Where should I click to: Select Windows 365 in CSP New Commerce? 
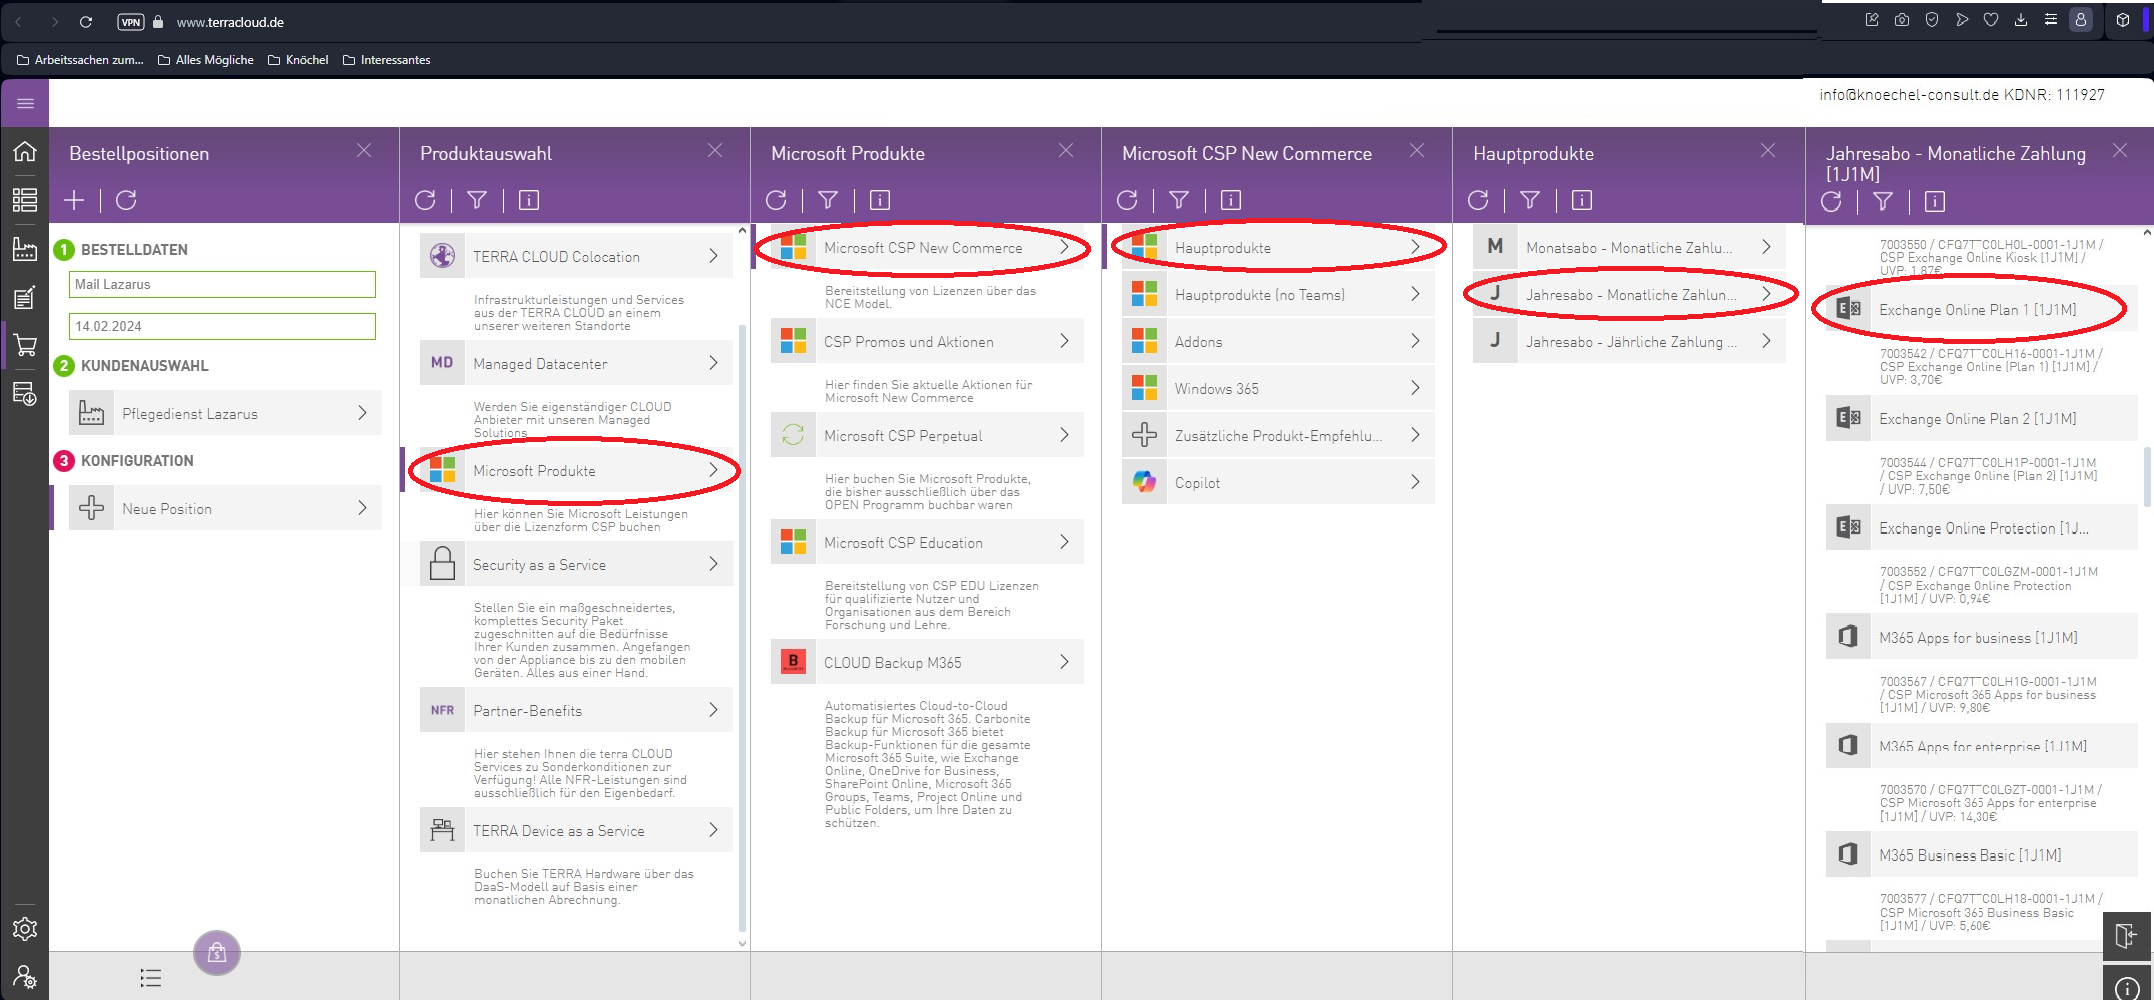pos(1277,389)
